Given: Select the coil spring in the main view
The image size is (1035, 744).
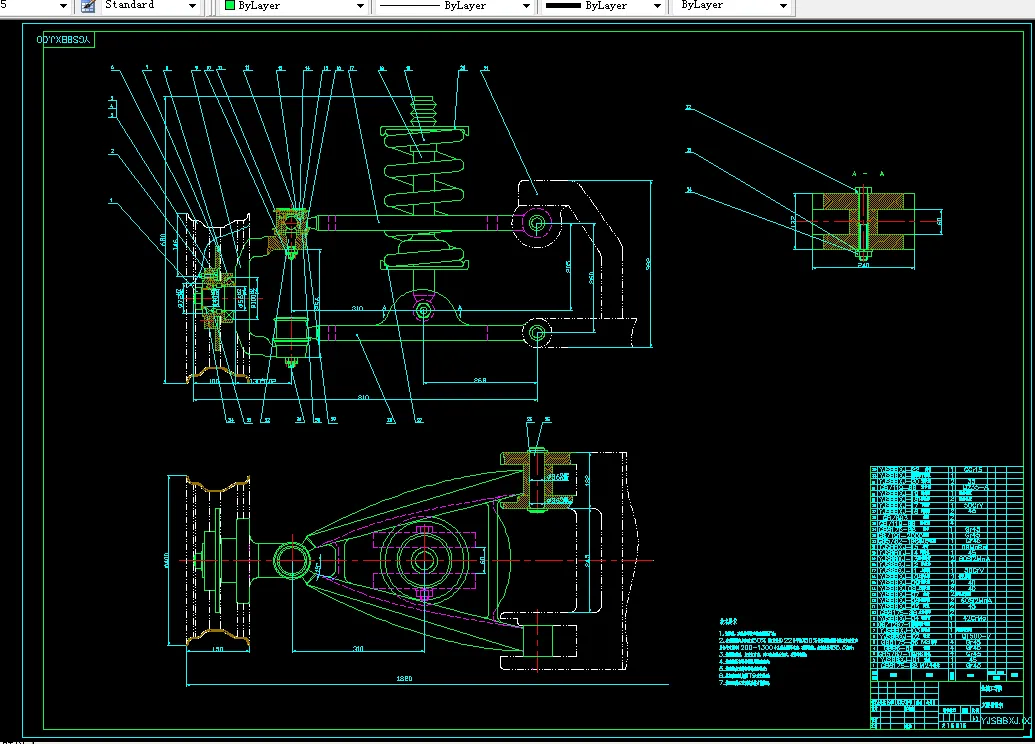Looking at the screenshot, I should (424, 180).
